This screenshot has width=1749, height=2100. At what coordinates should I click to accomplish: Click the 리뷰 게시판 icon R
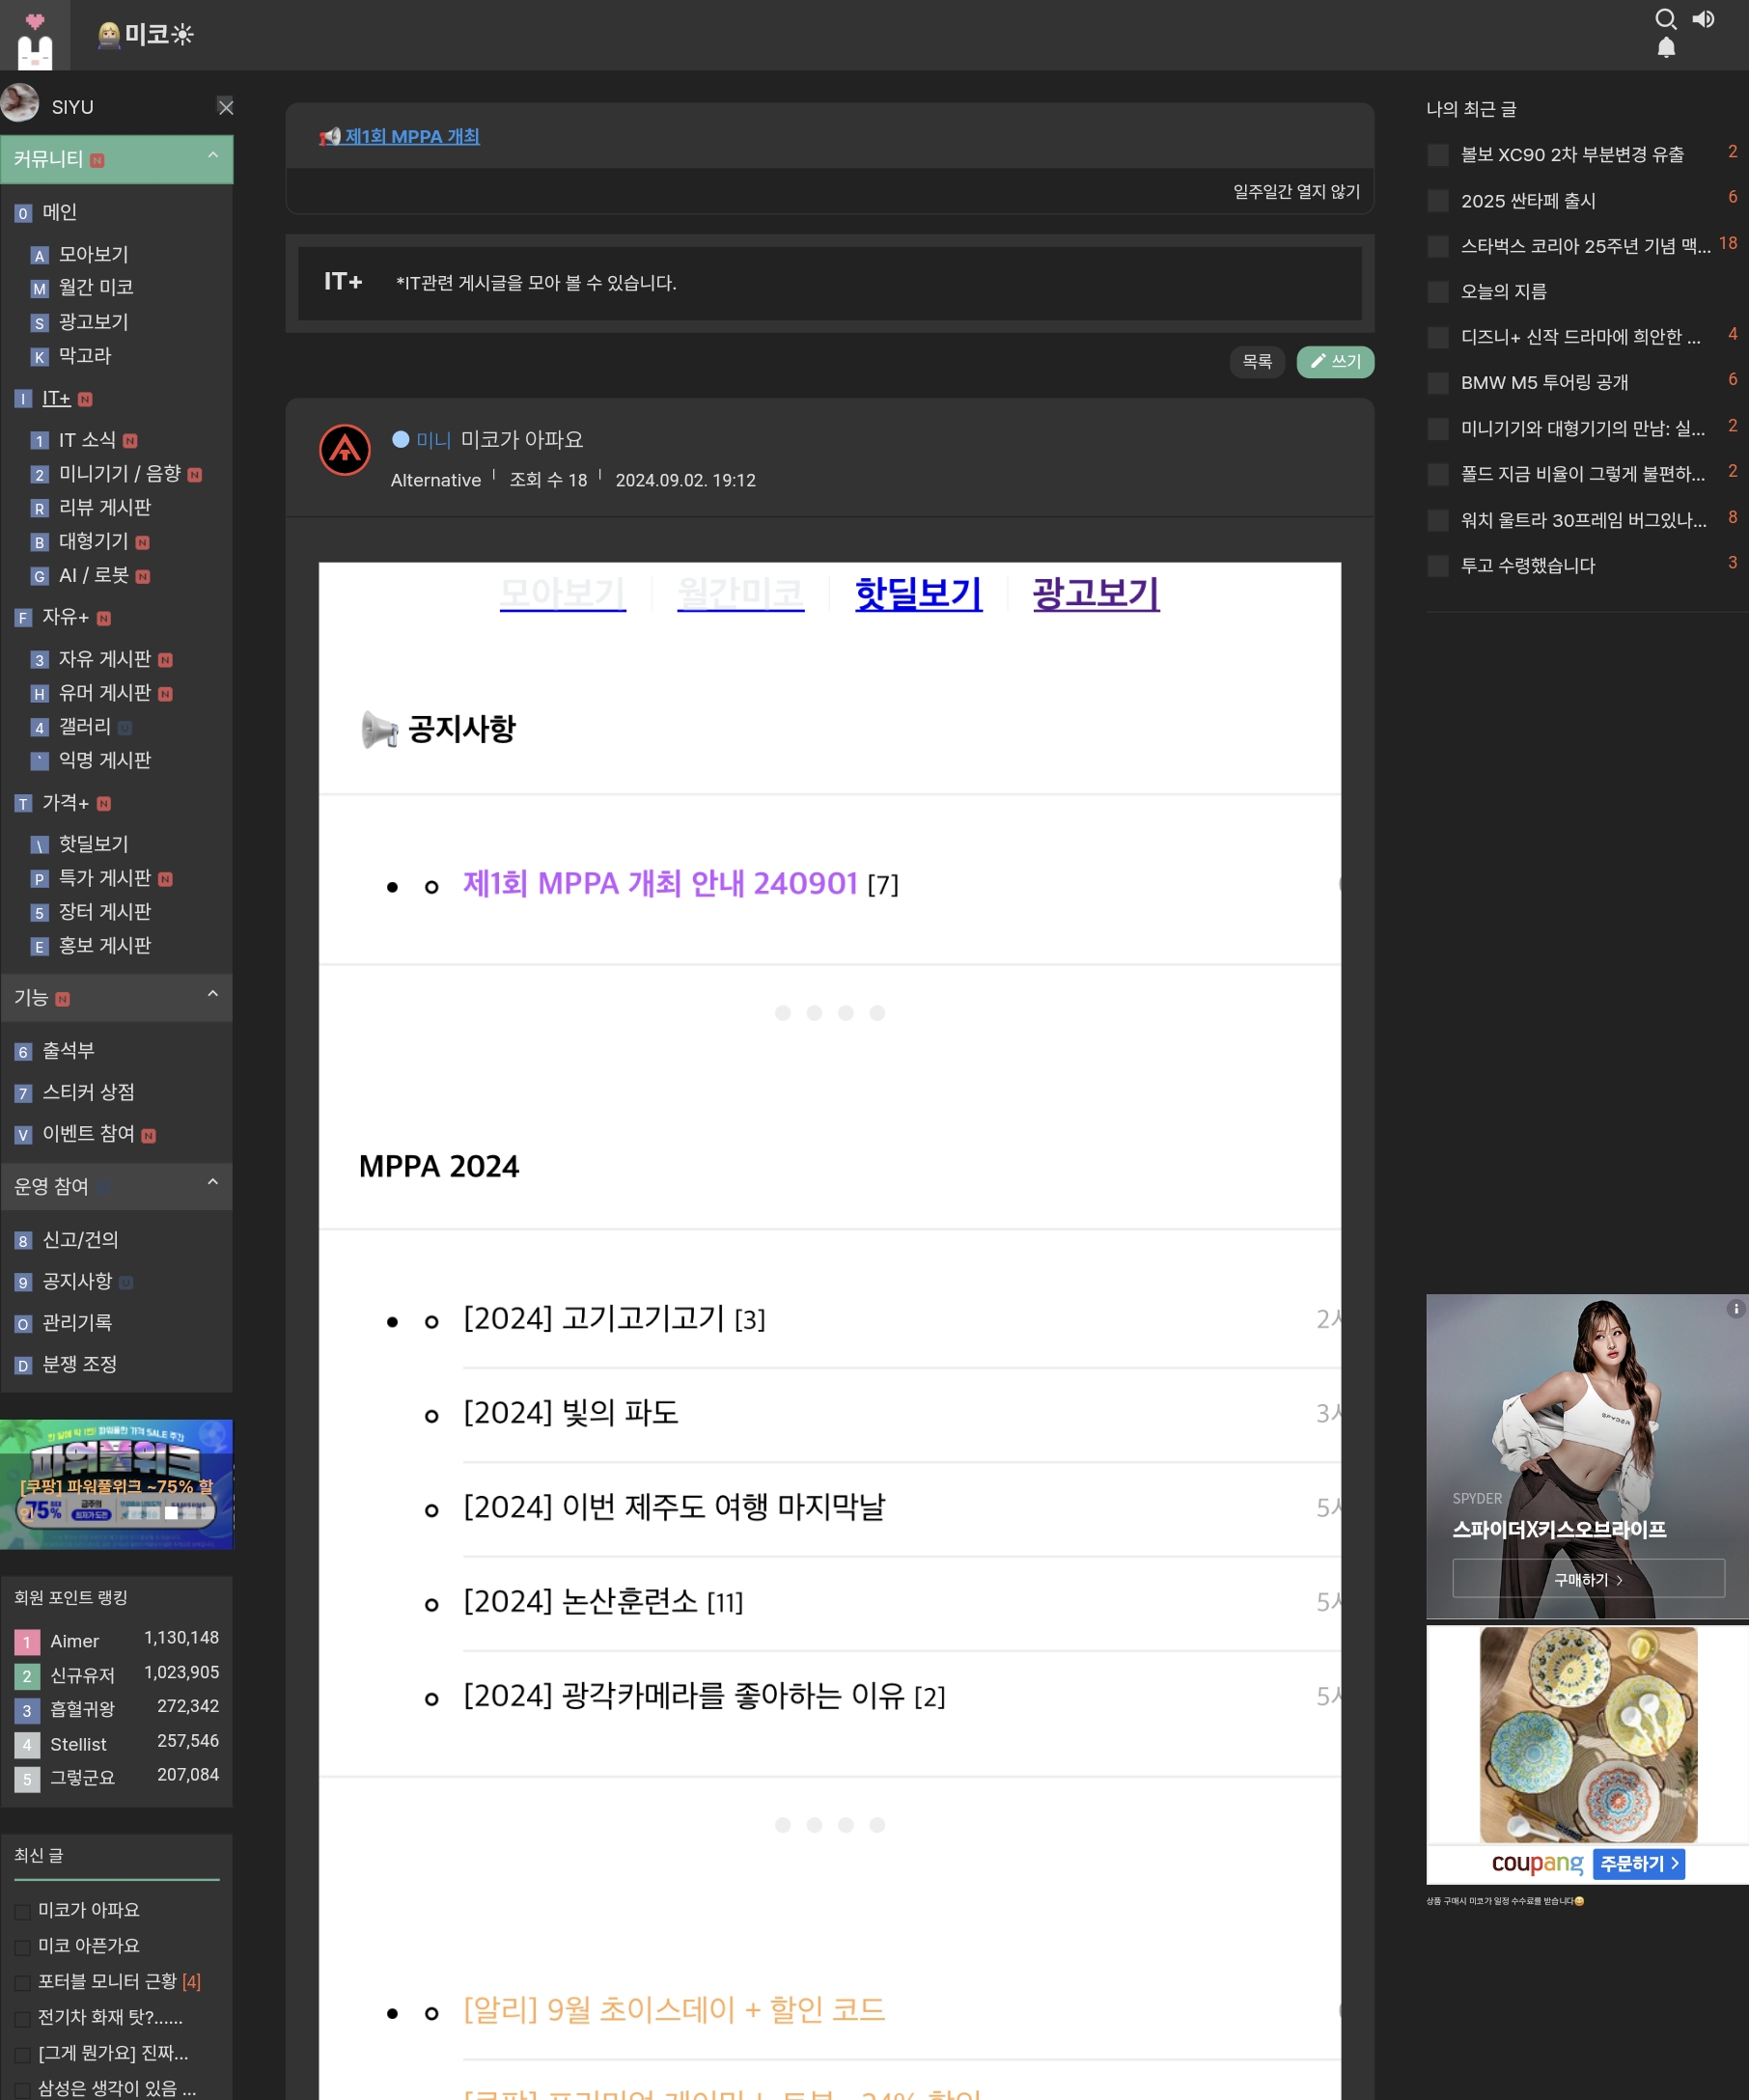coord(40,508)
